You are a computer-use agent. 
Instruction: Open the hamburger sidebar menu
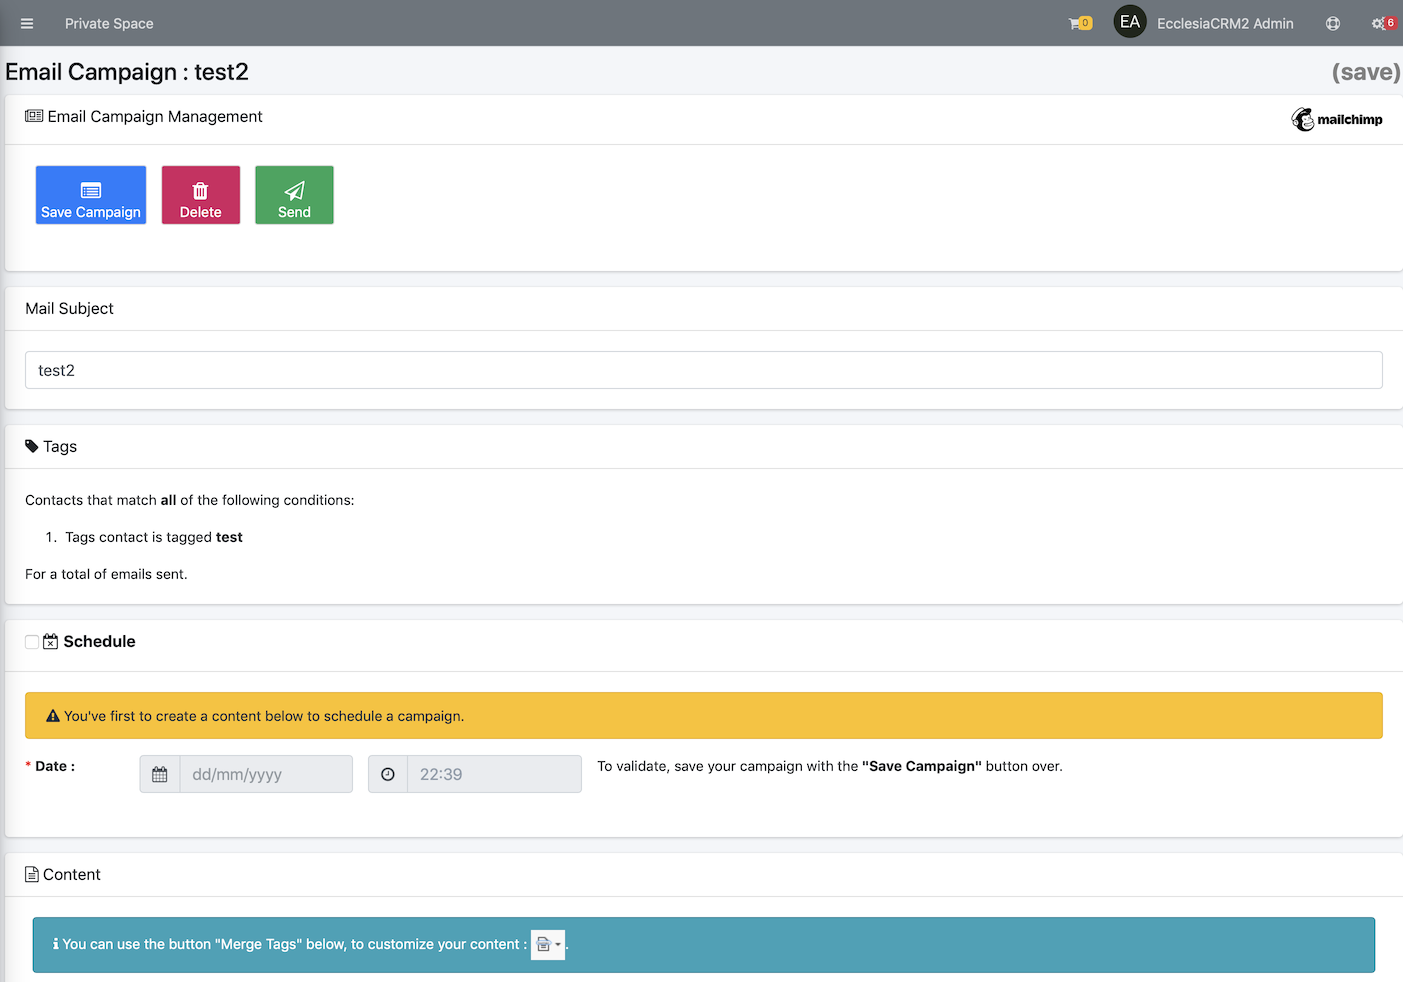(x=27, y=23)
